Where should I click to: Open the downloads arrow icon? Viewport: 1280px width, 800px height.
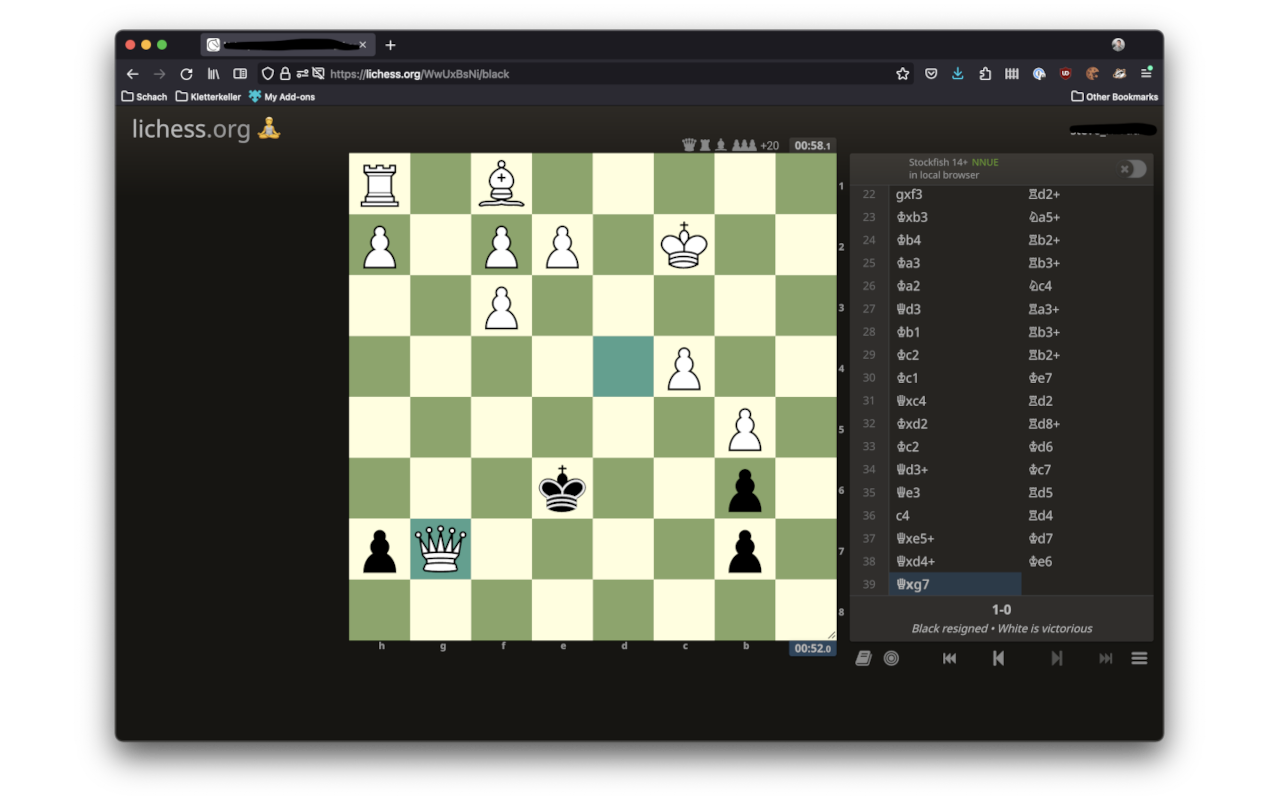[958, 74]
